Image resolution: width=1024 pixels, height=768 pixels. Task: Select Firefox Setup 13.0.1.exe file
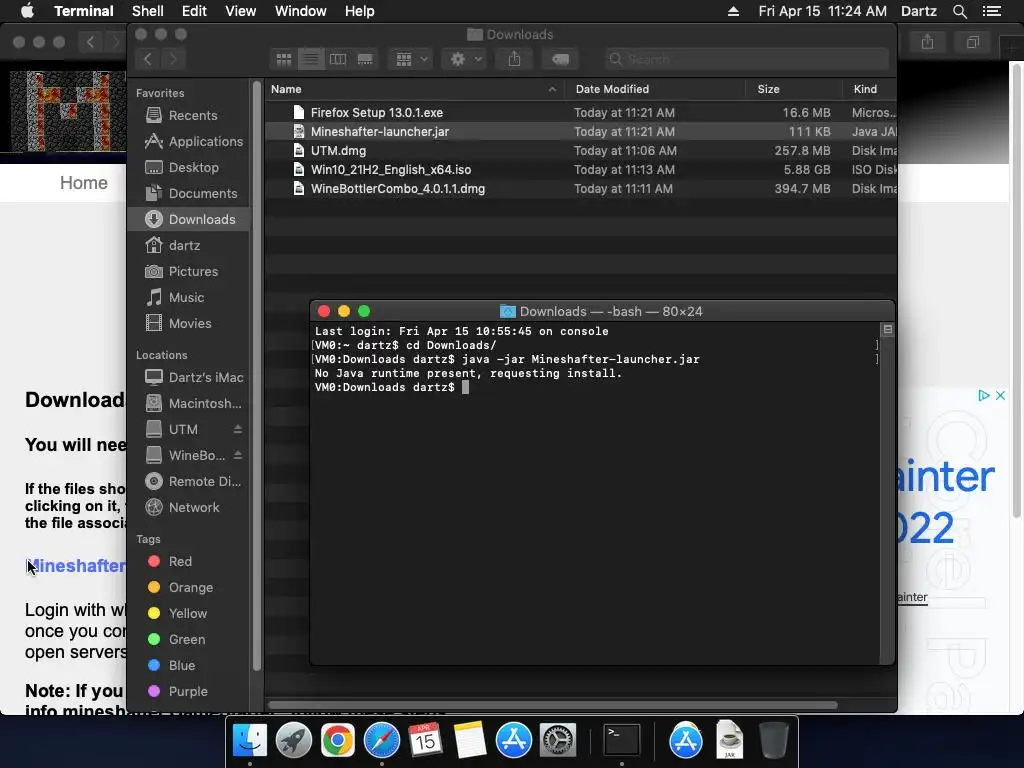(581, 112)
